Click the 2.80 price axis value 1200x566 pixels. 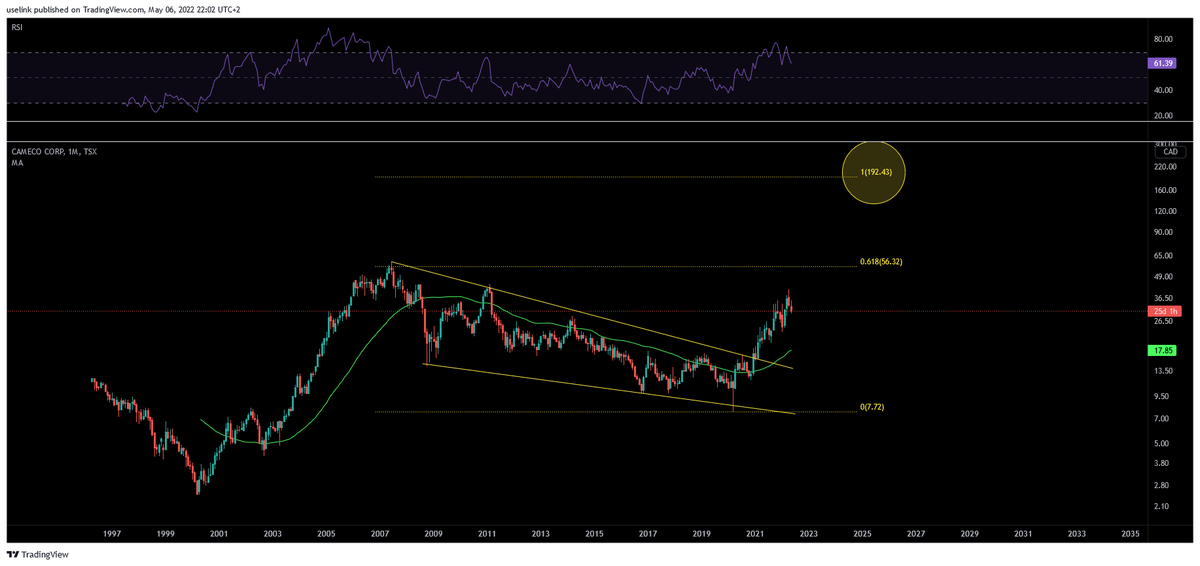point(1161,485)
